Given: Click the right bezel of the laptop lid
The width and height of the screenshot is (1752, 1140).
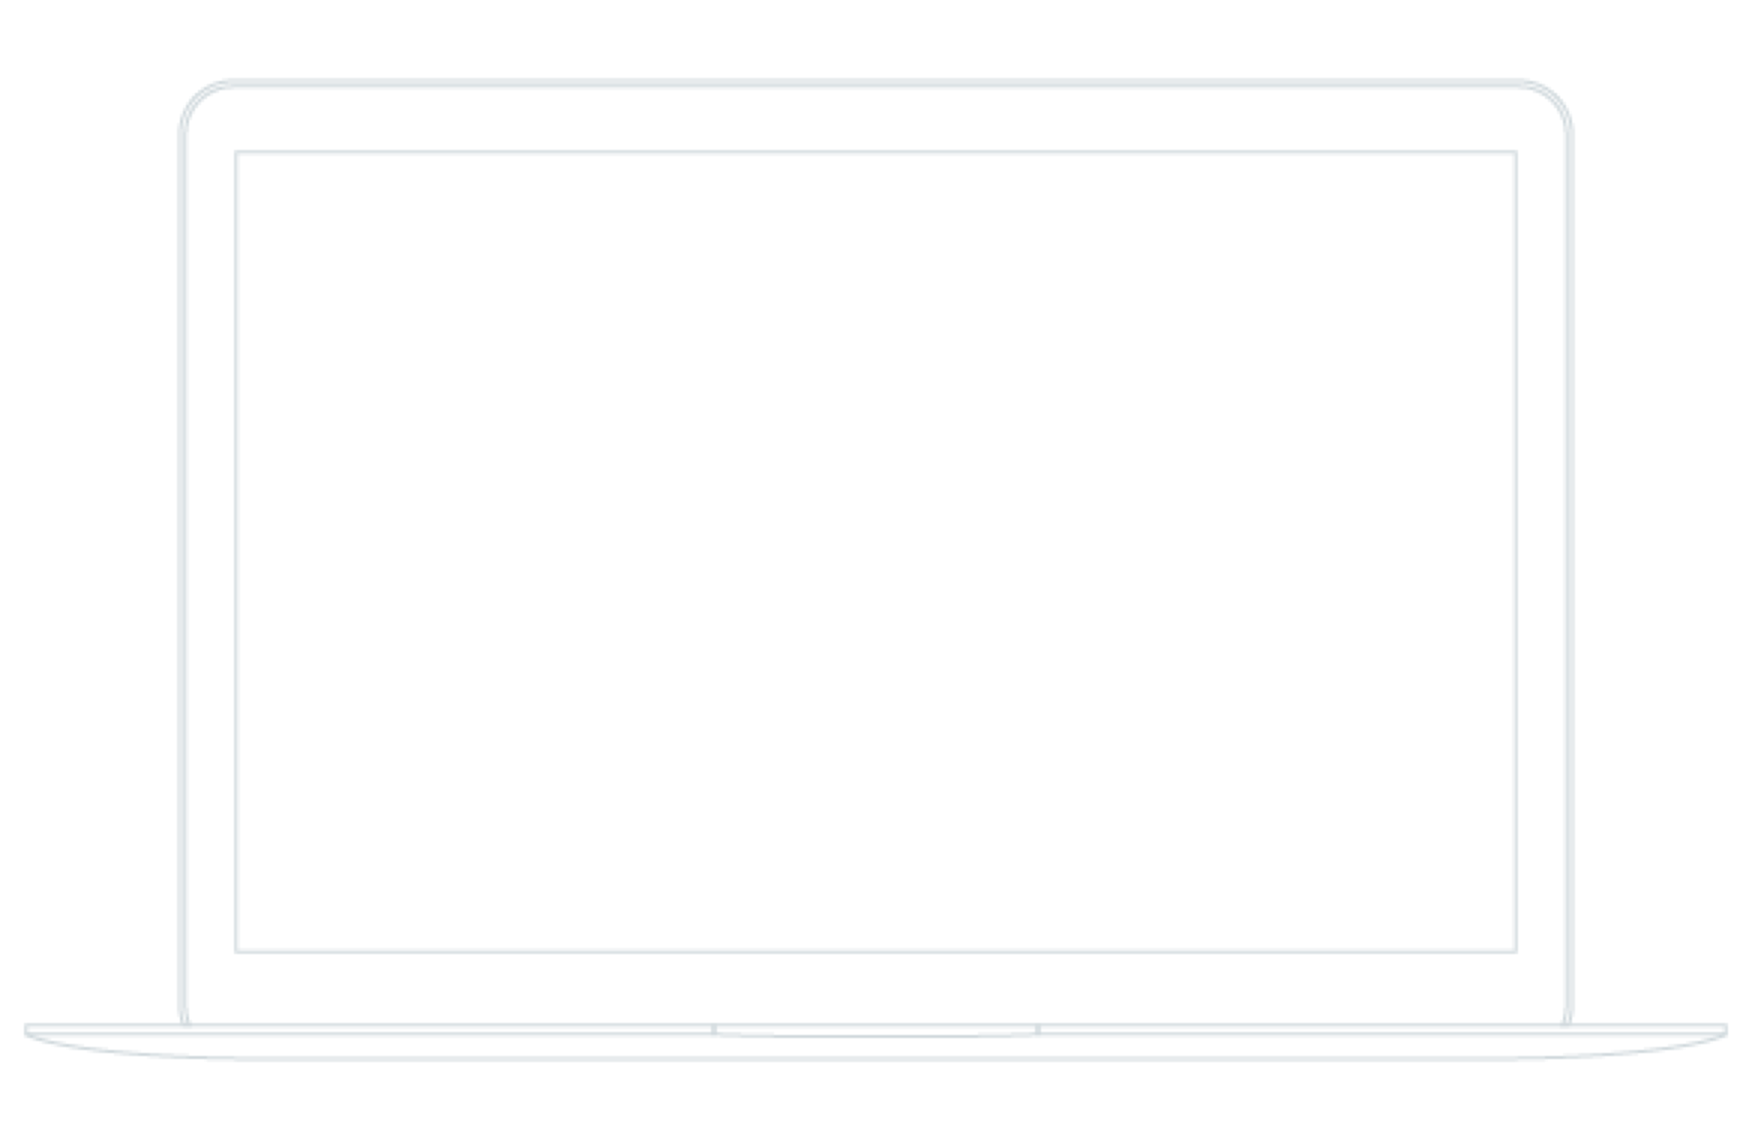Looking at the screenshot, I should point(1543,552).
